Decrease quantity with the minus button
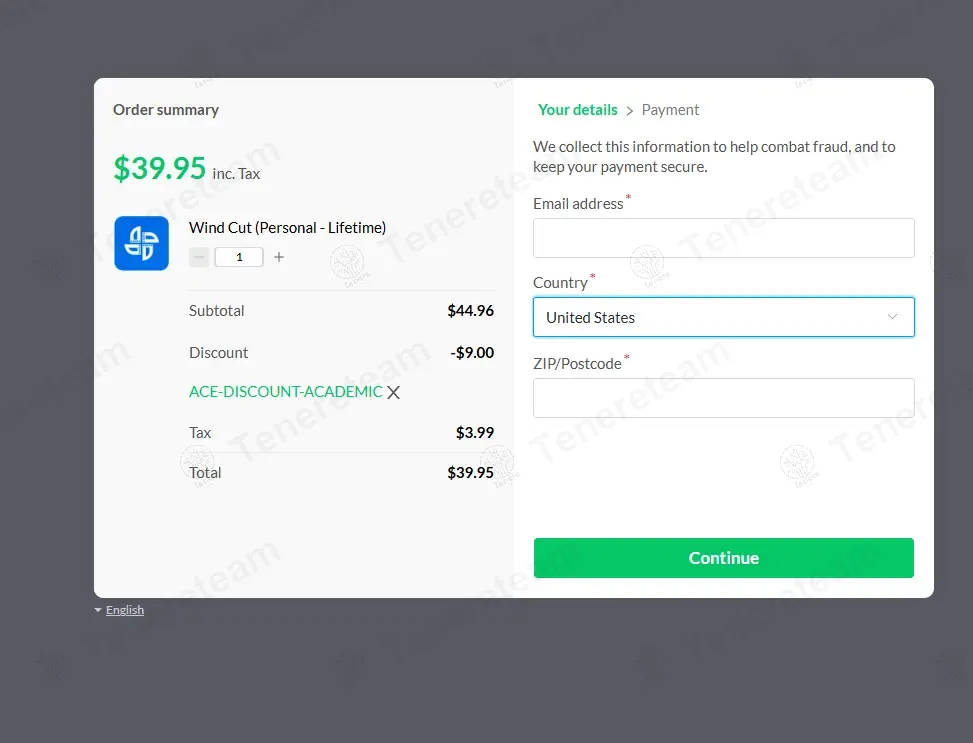973x743 pixels. coord(199,257)
